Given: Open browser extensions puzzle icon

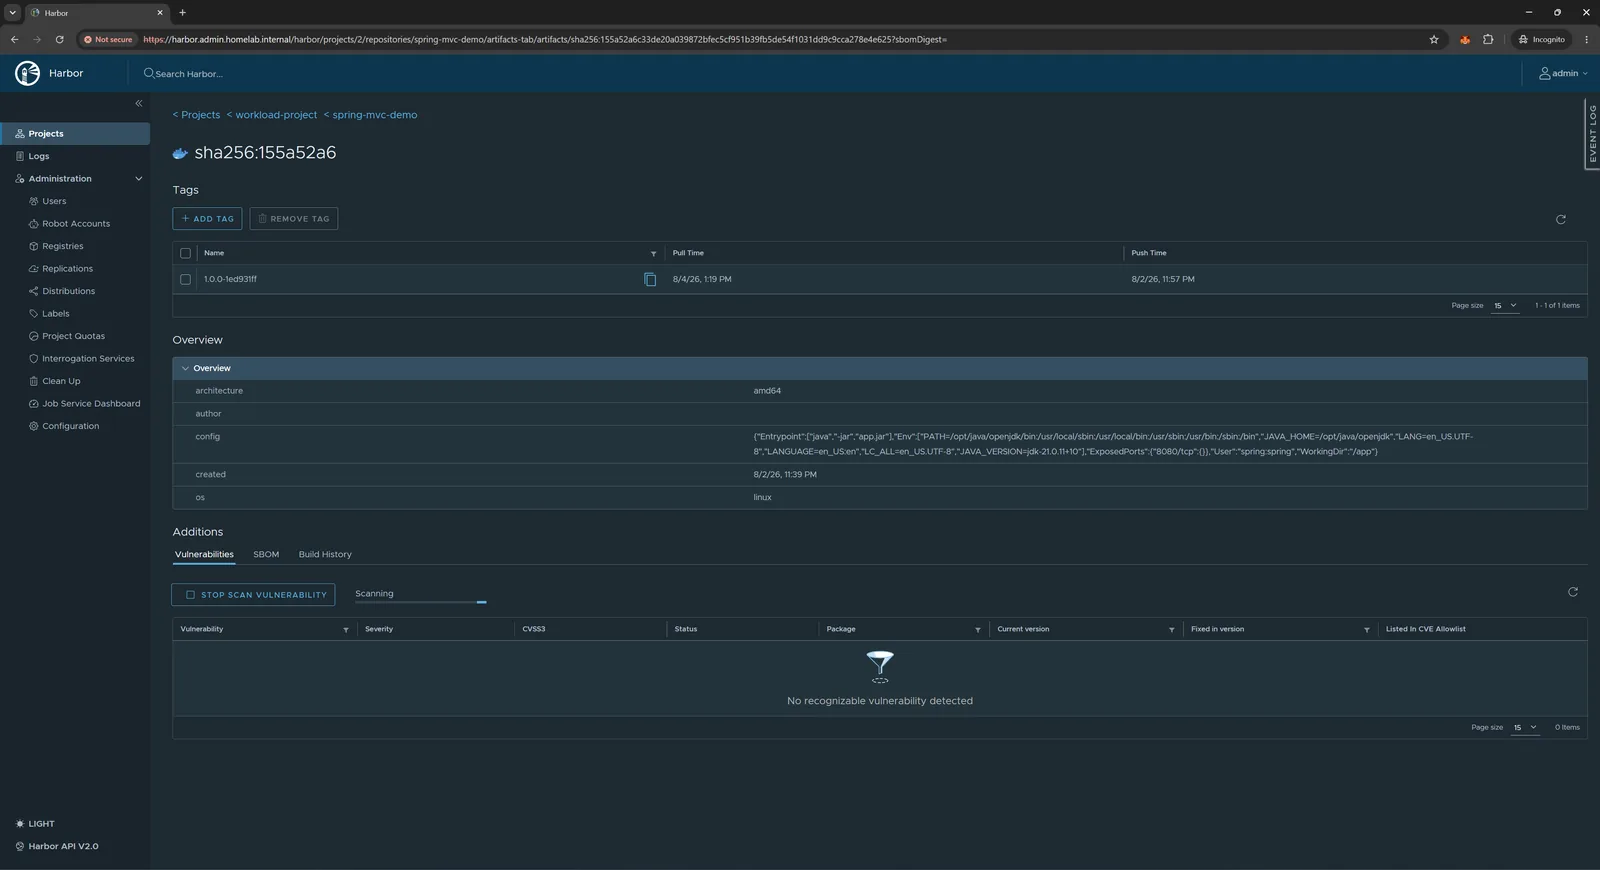Looking at the screenshot, I should coord(1488,39).
